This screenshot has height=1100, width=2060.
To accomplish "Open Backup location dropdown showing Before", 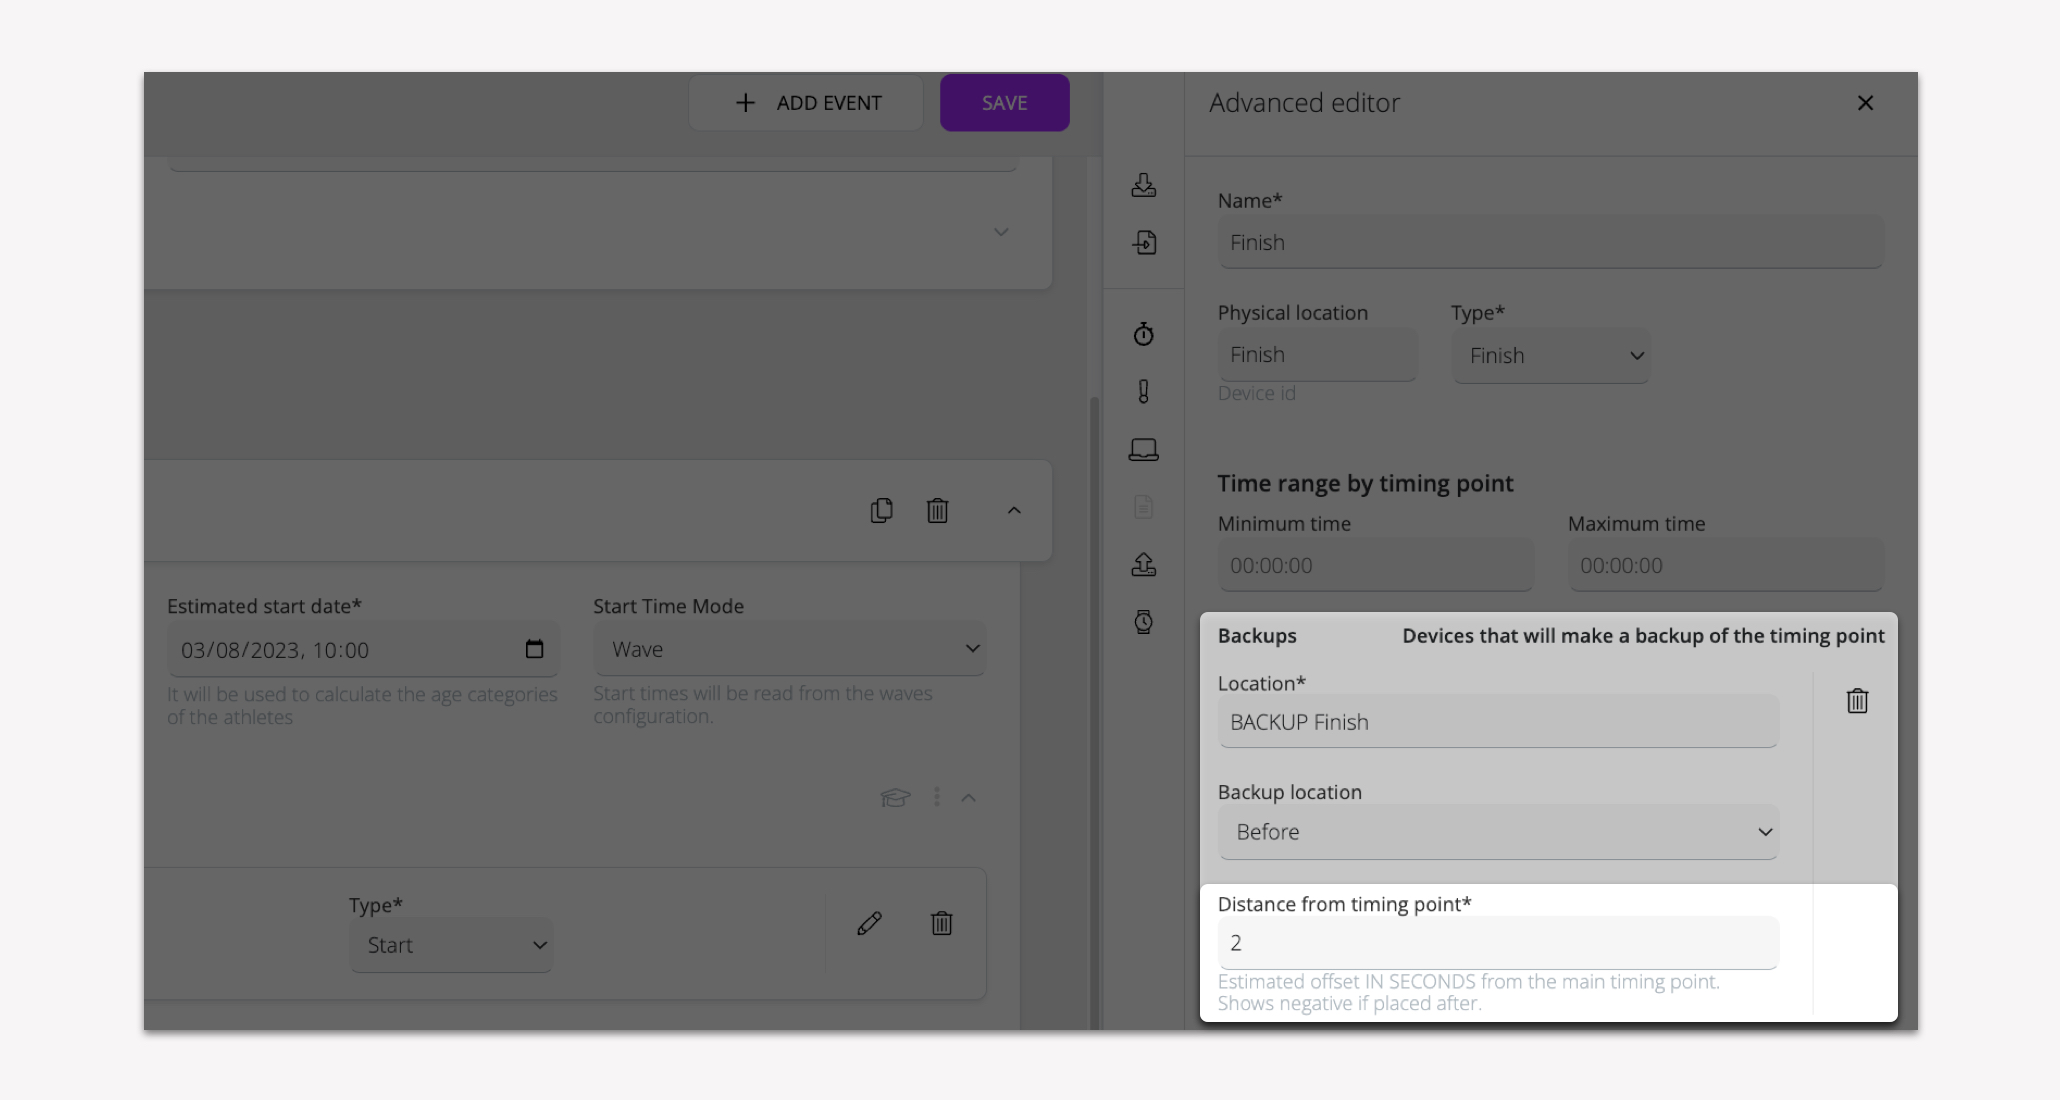I will [x=1498, y=832].
